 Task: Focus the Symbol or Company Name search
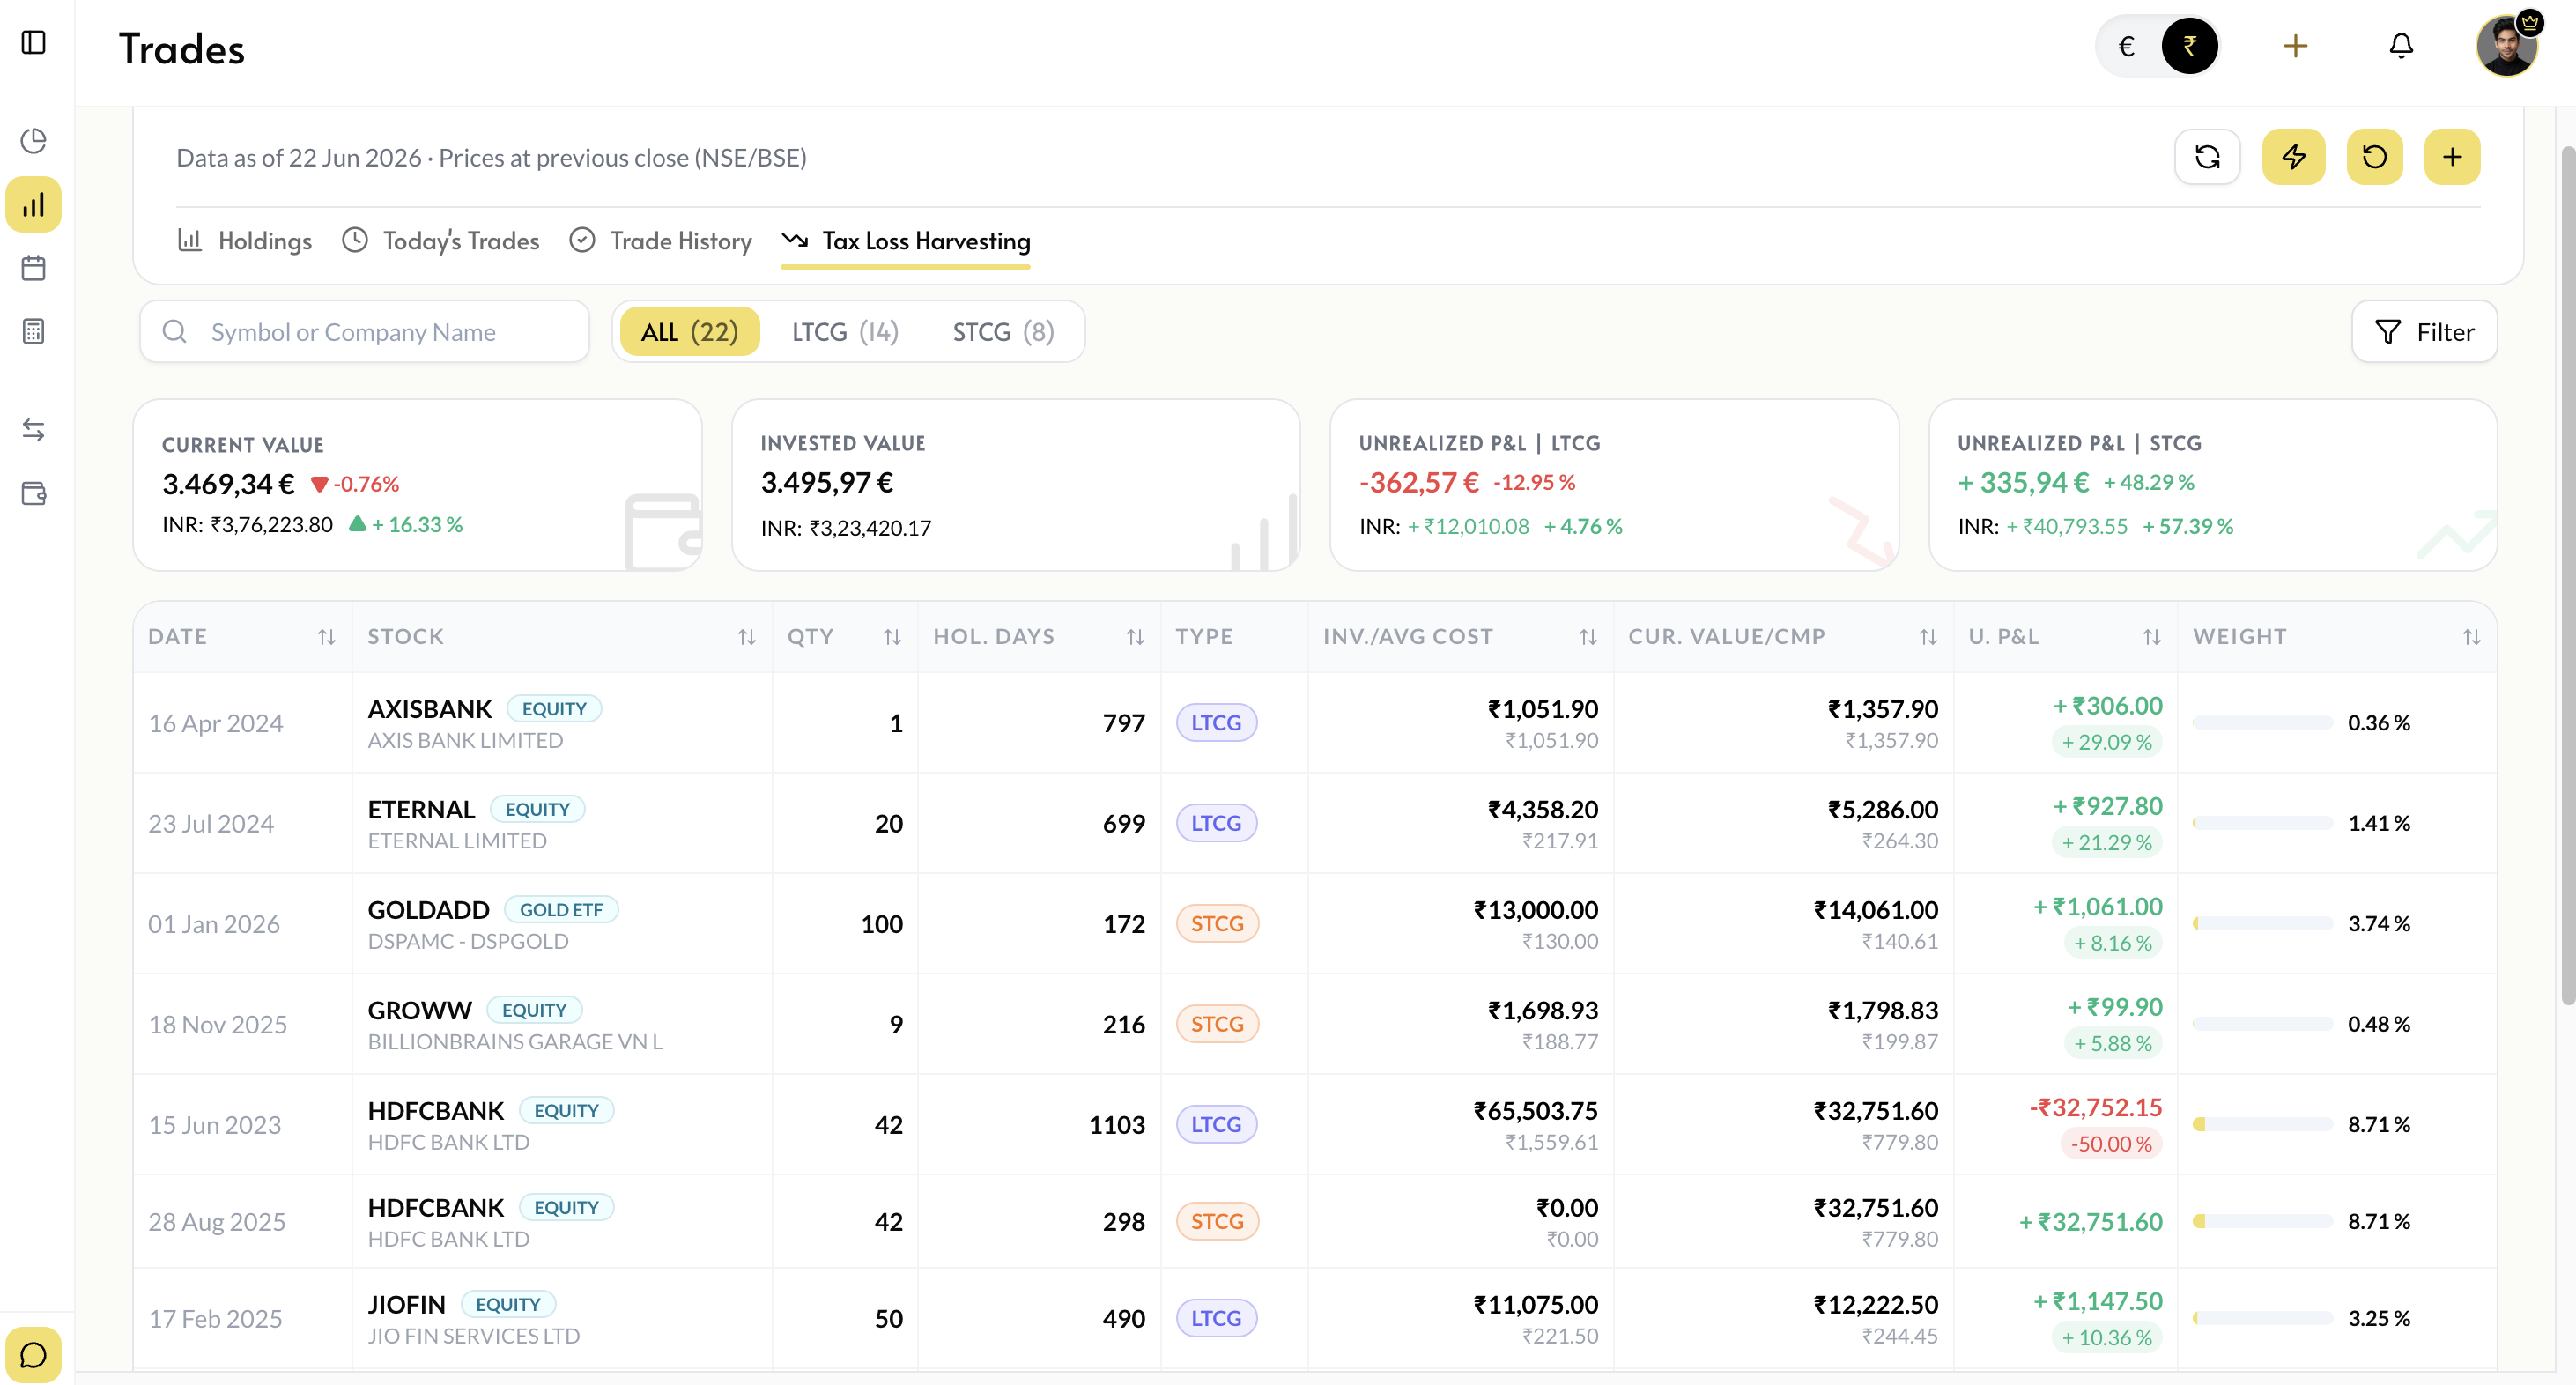[364, 332]
